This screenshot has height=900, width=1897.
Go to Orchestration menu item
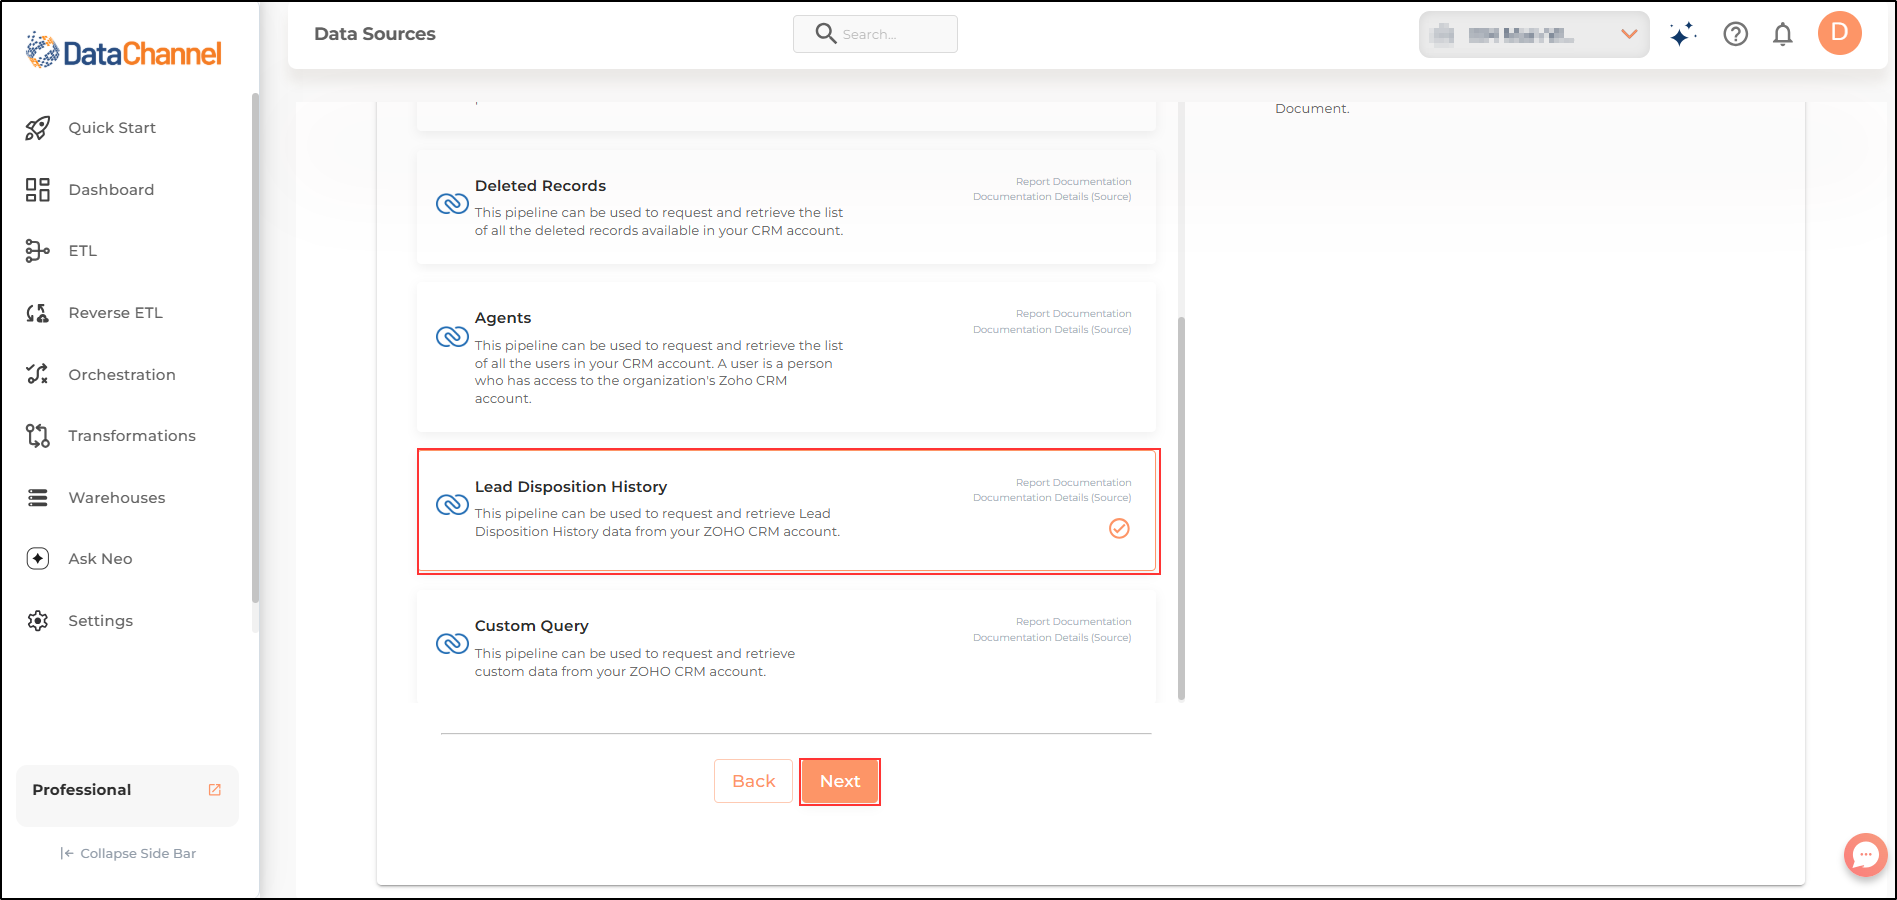point(122,375)
